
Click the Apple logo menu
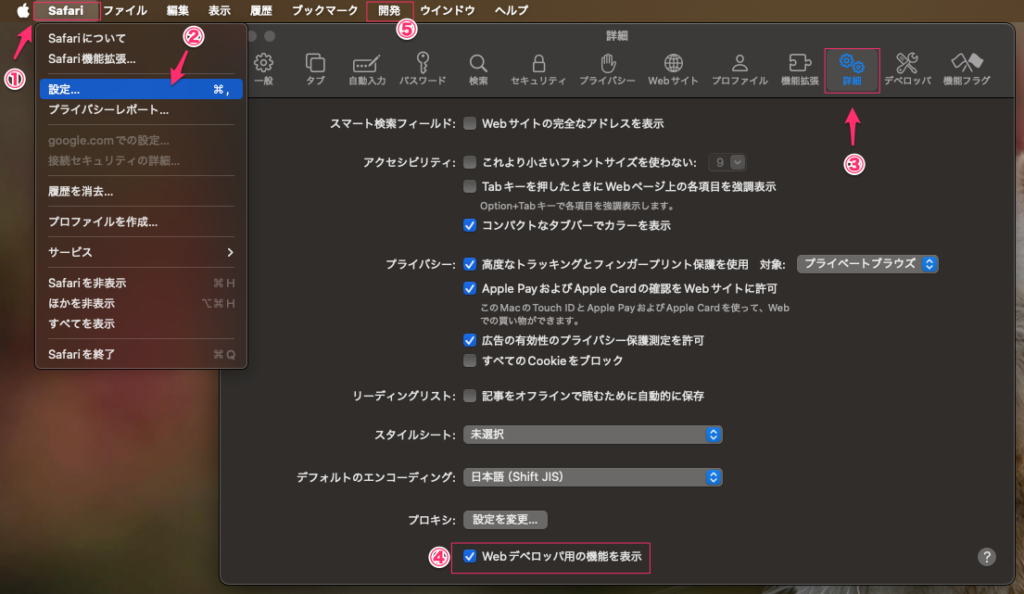[22, 11]
